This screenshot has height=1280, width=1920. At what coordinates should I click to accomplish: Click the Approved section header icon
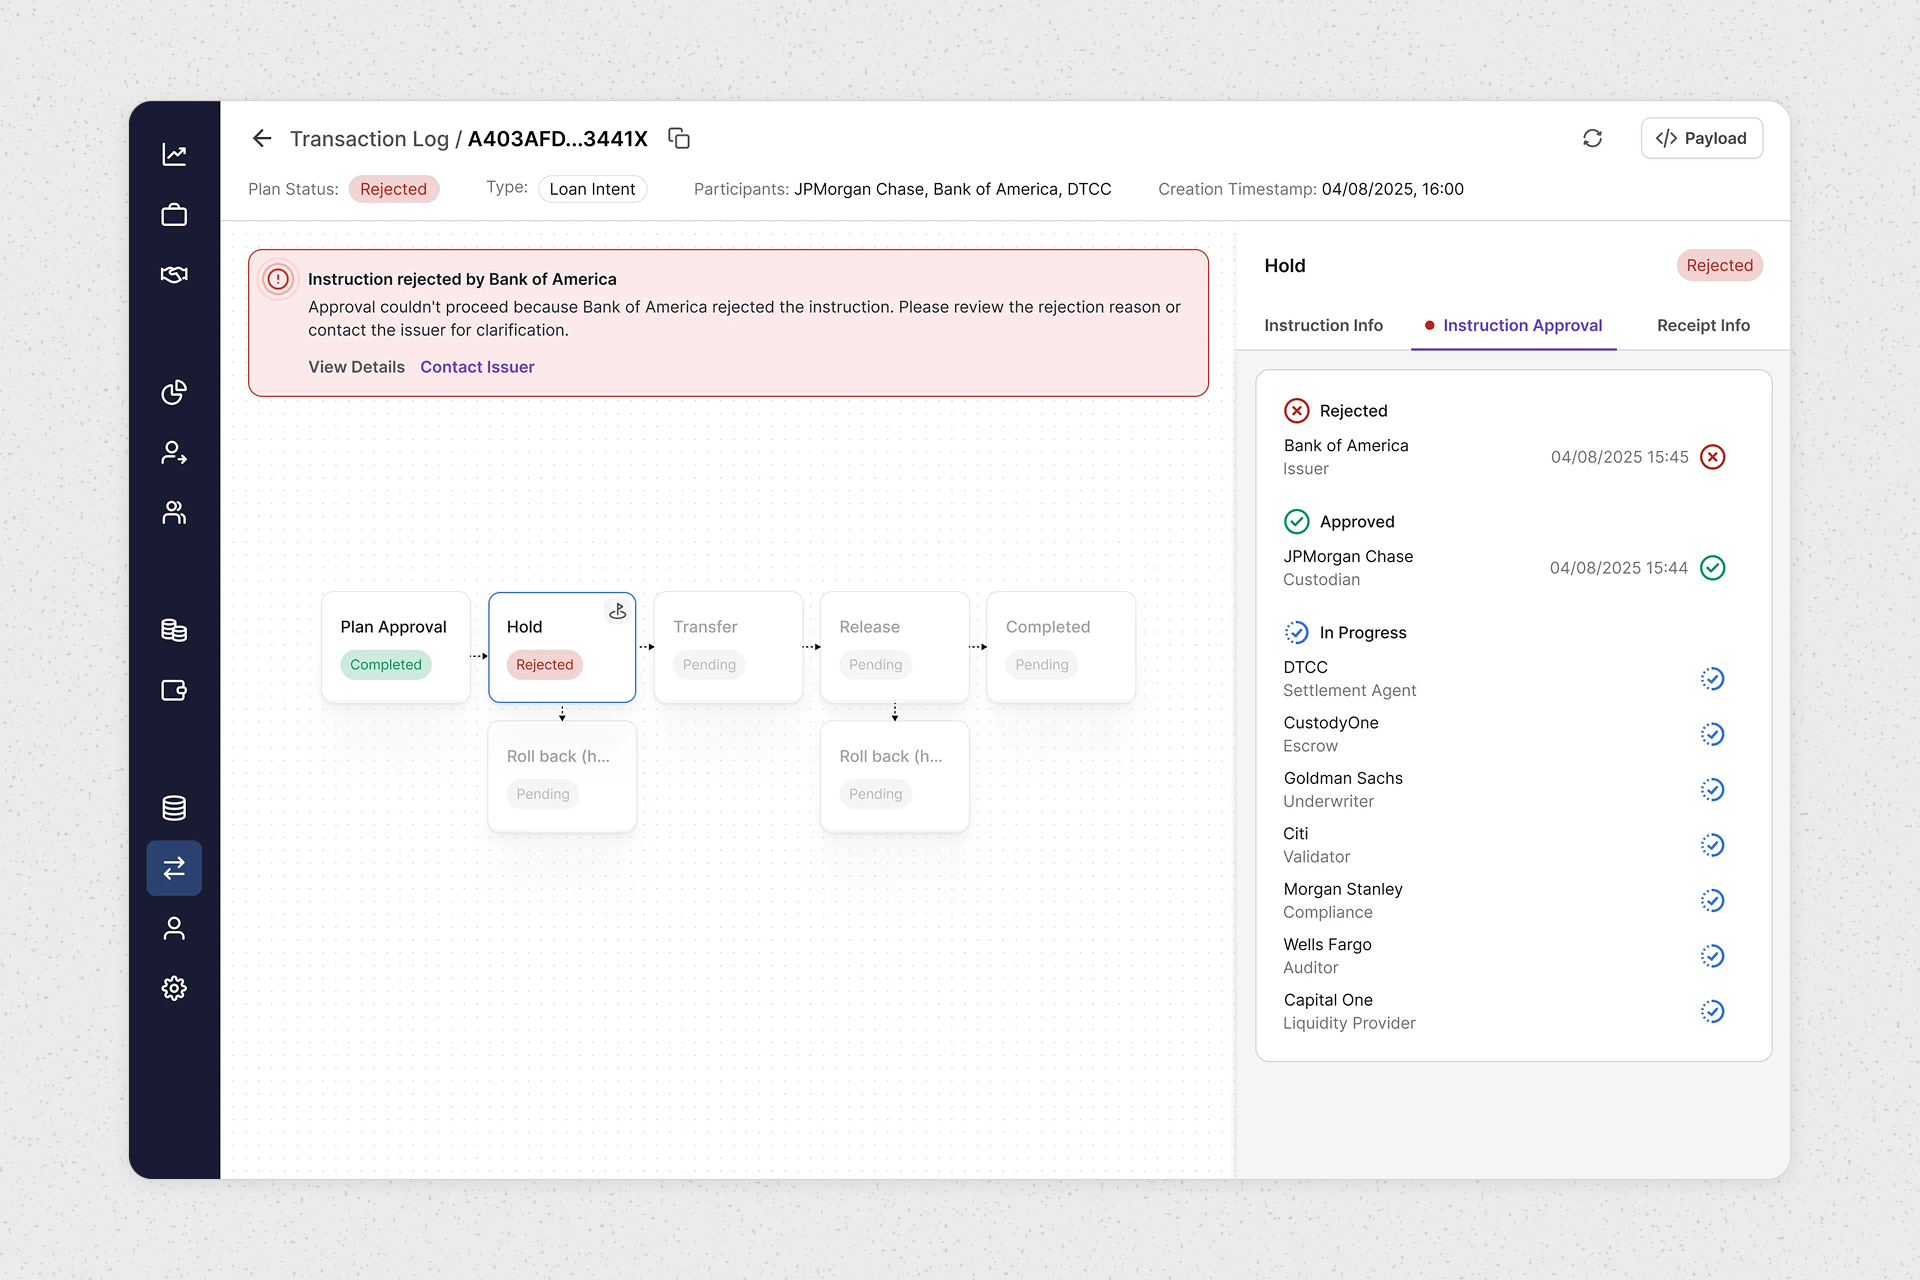[1297, 522]
